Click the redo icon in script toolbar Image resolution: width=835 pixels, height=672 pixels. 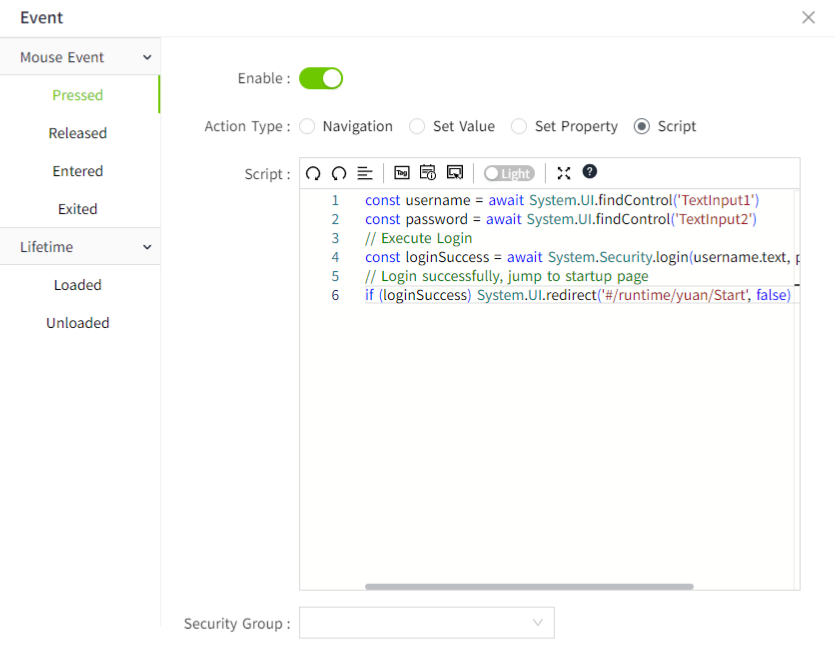(339, 173)
